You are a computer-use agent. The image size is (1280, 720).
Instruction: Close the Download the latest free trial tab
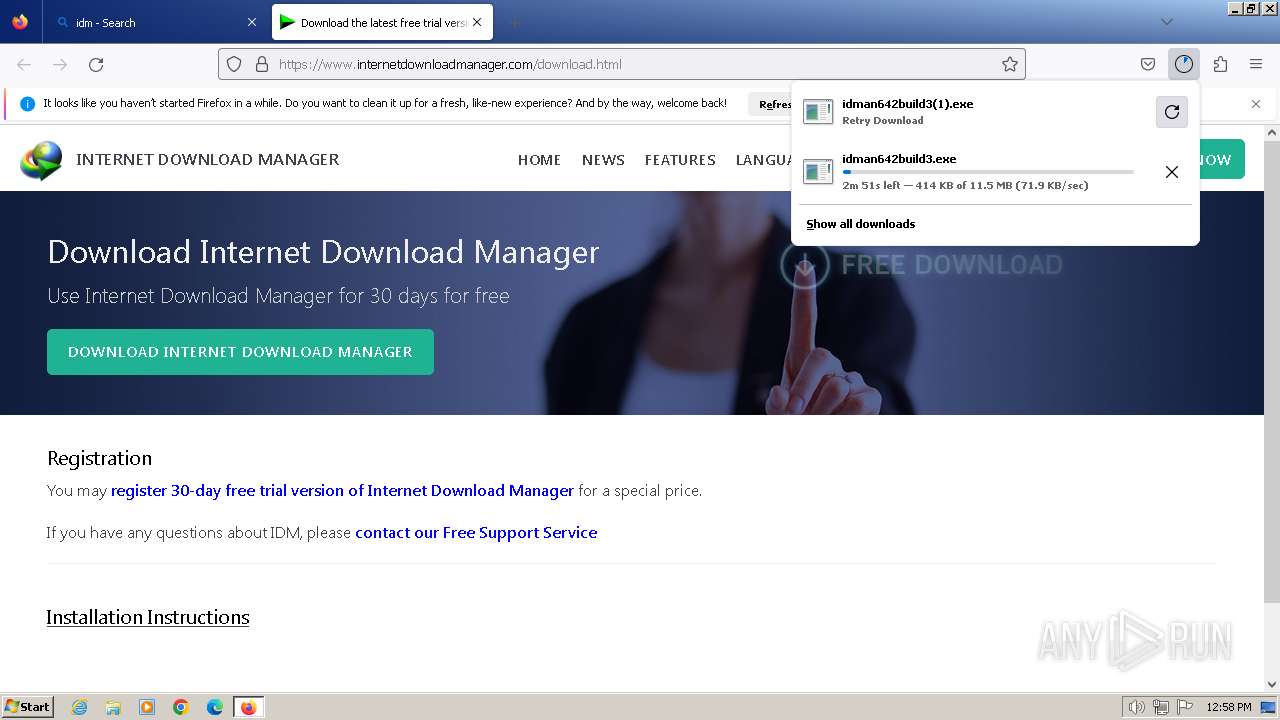477,22
